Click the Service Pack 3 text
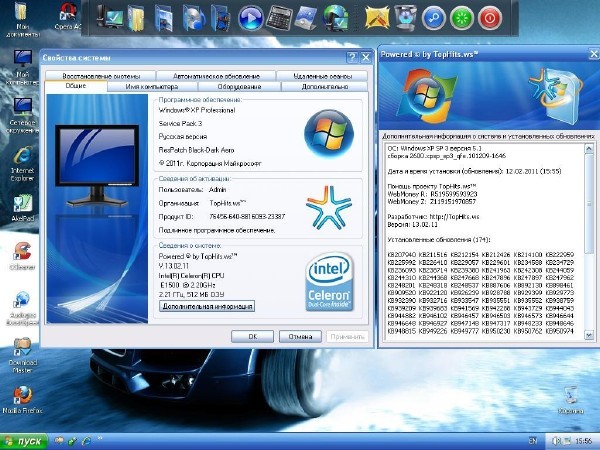 [180, 124]
